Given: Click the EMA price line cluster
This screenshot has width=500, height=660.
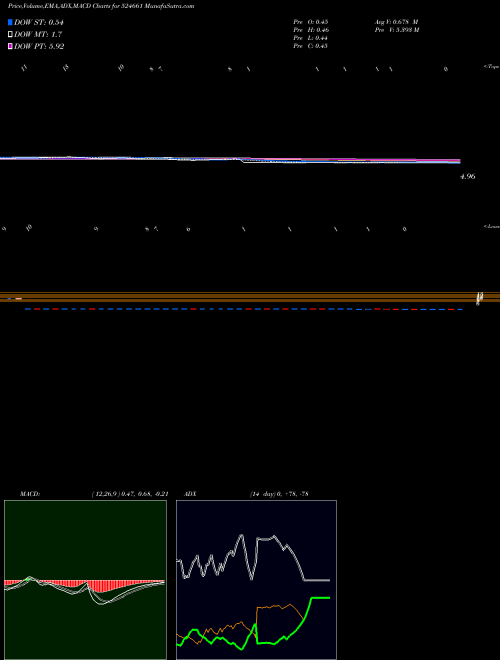Looking at the screenshot, I should (x=230, y=160).
